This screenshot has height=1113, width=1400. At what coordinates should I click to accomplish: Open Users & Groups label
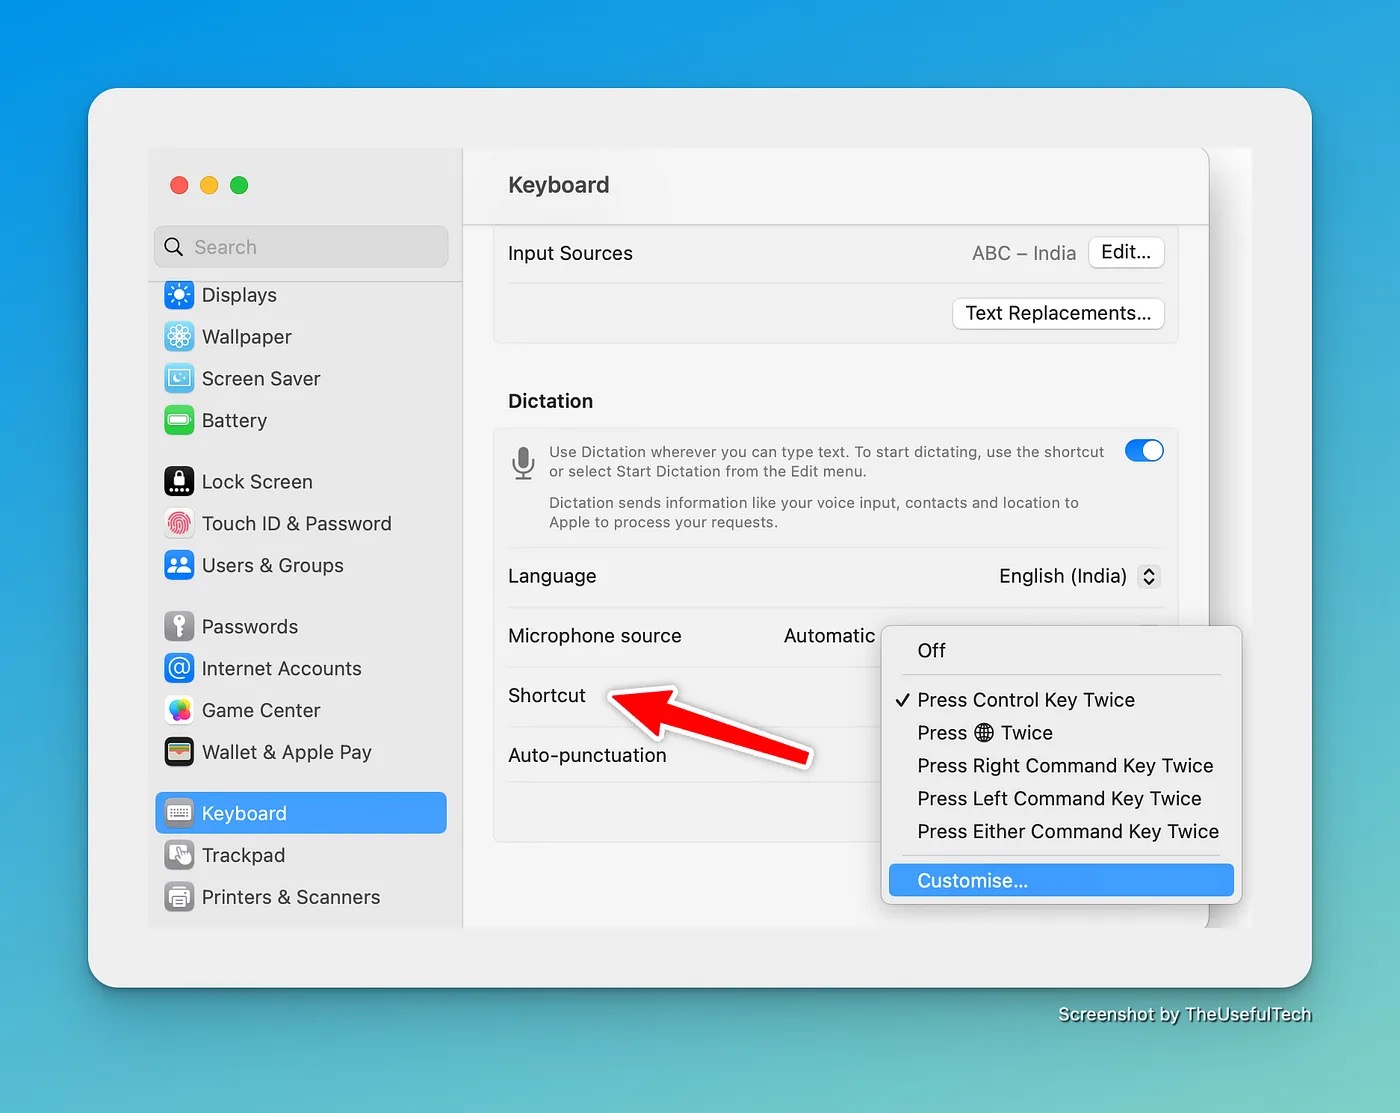[x=273, y=566]
